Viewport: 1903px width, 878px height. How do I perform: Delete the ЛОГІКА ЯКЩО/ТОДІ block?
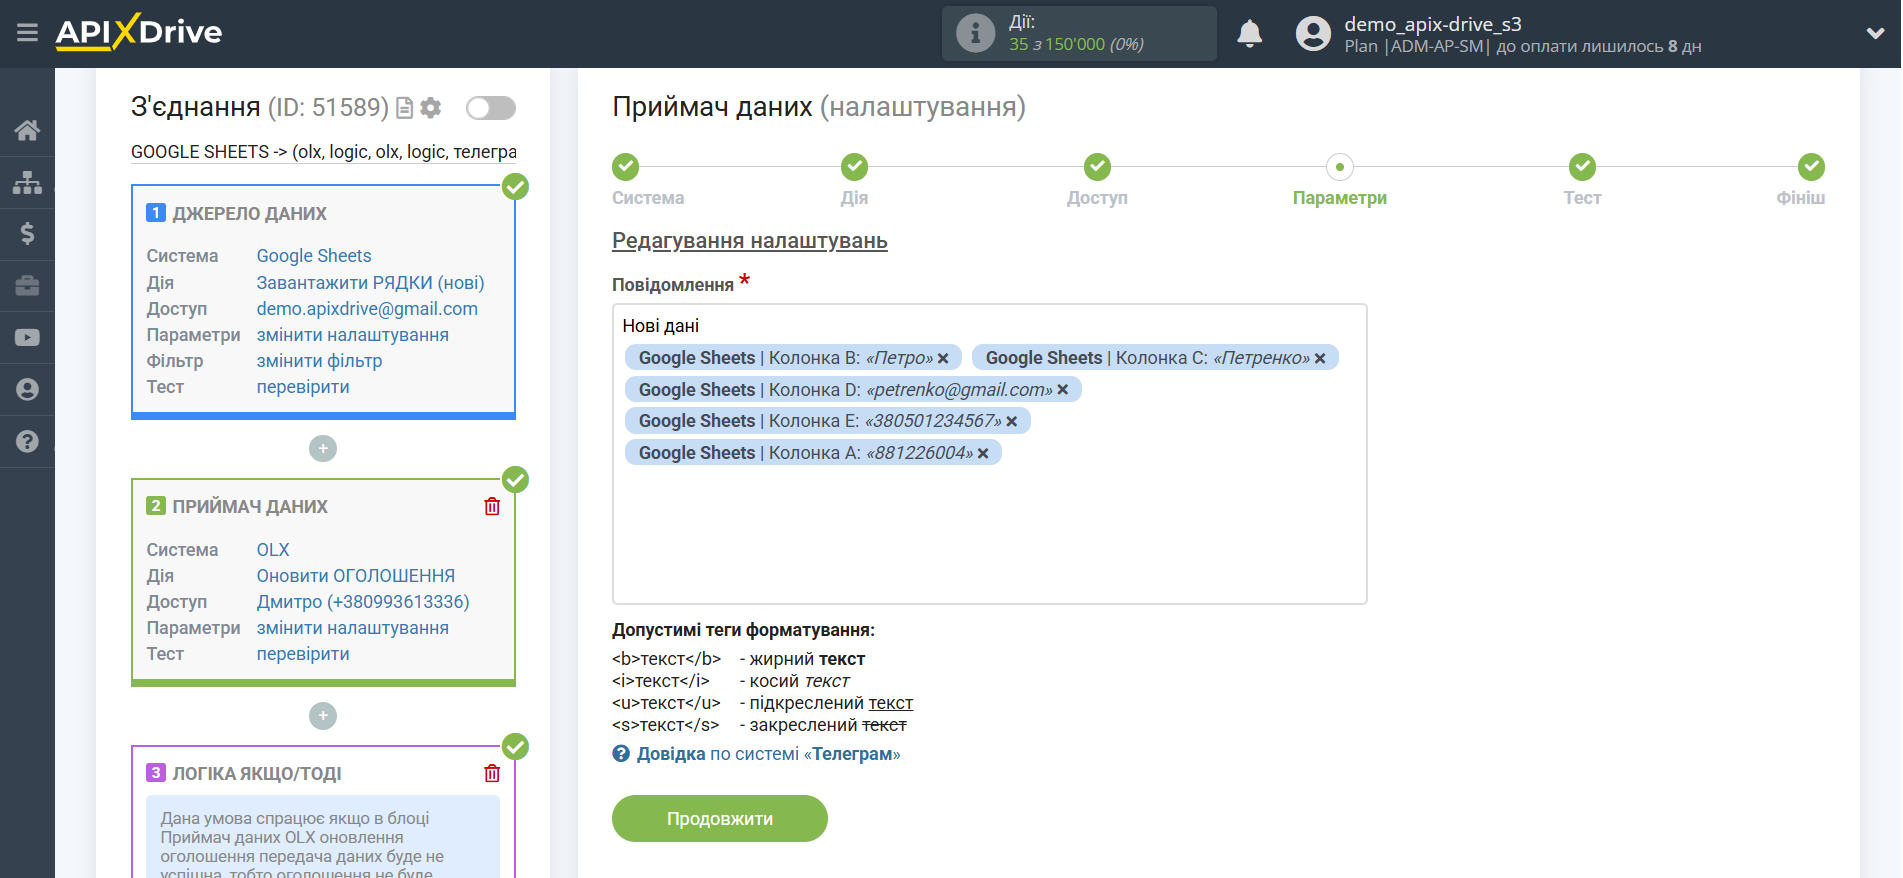point(492,773)
